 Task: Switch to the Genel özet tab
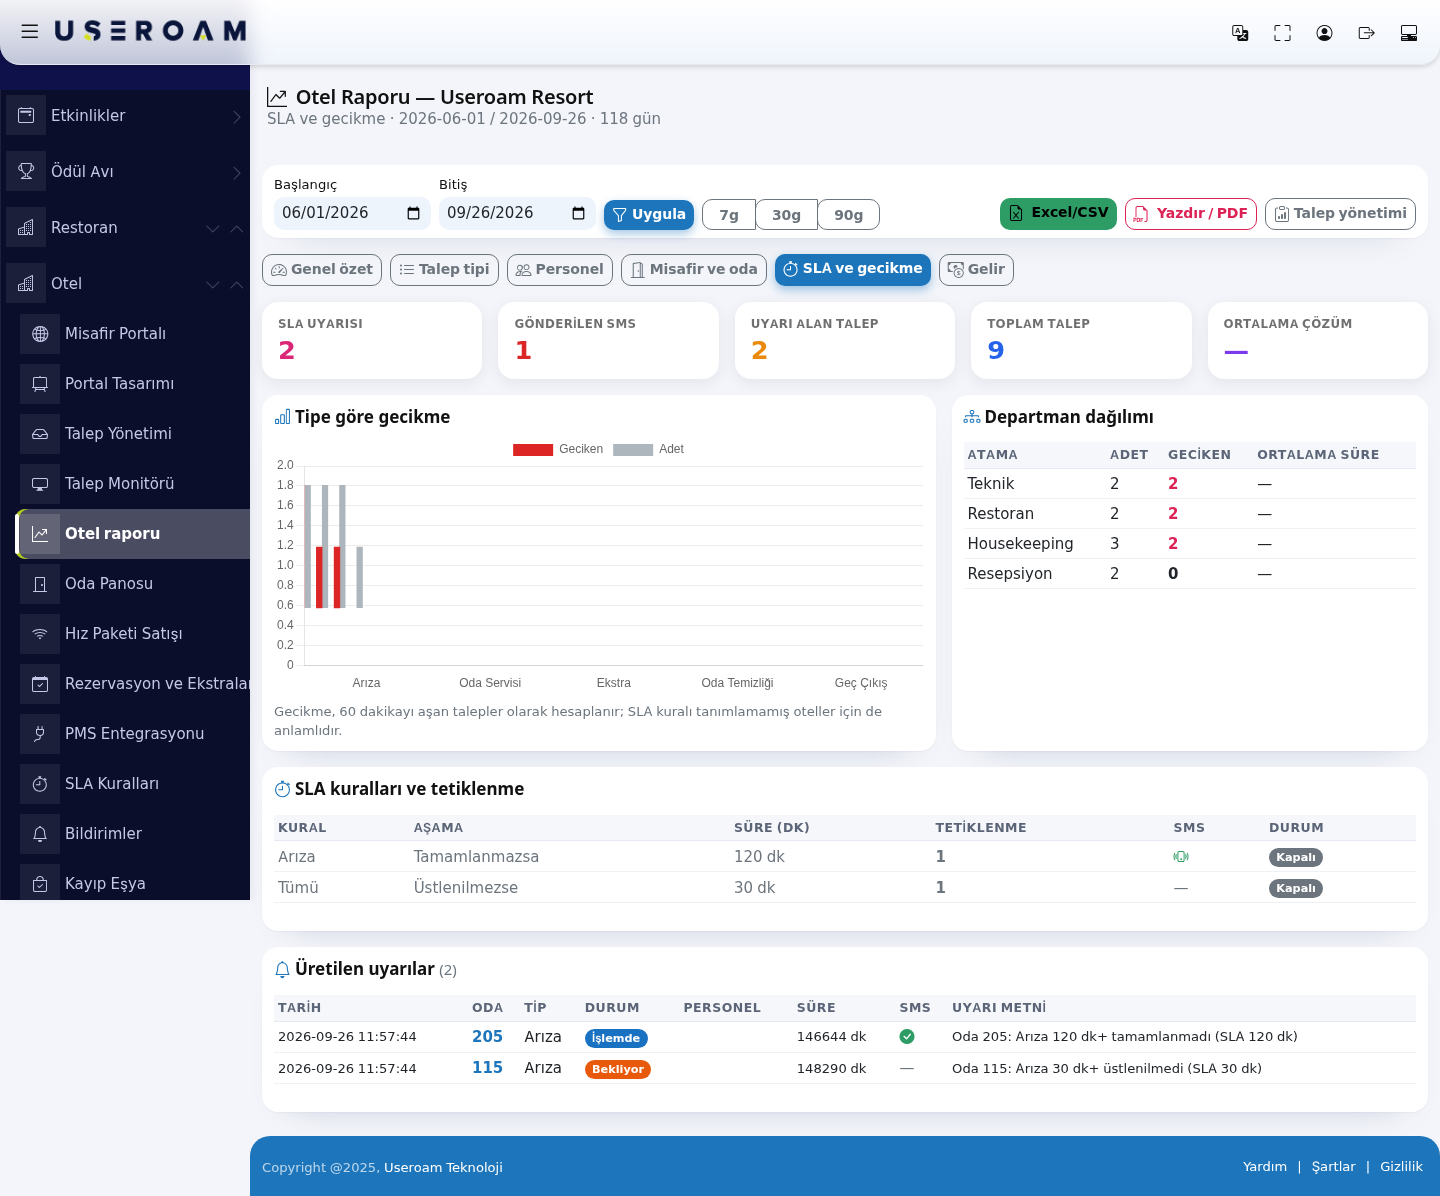322,270
